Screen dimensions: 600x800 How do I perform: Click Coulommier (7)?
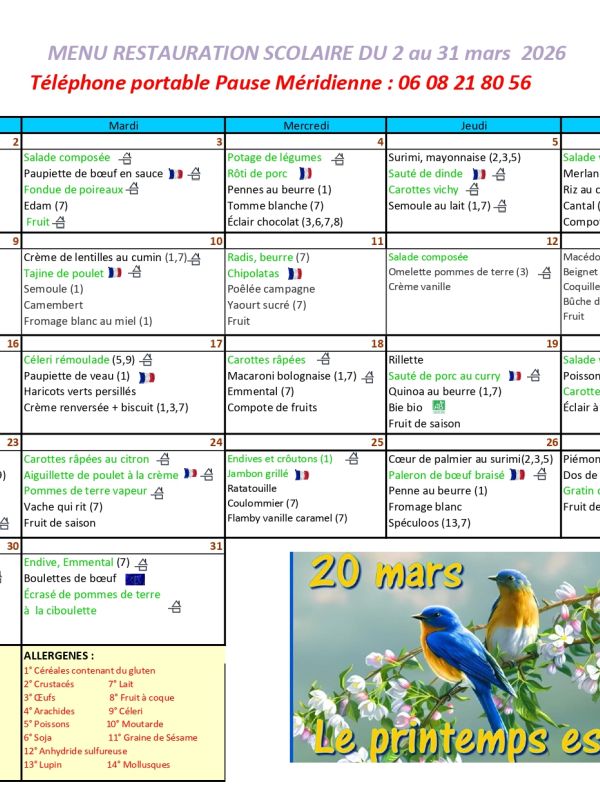point(263,503)
